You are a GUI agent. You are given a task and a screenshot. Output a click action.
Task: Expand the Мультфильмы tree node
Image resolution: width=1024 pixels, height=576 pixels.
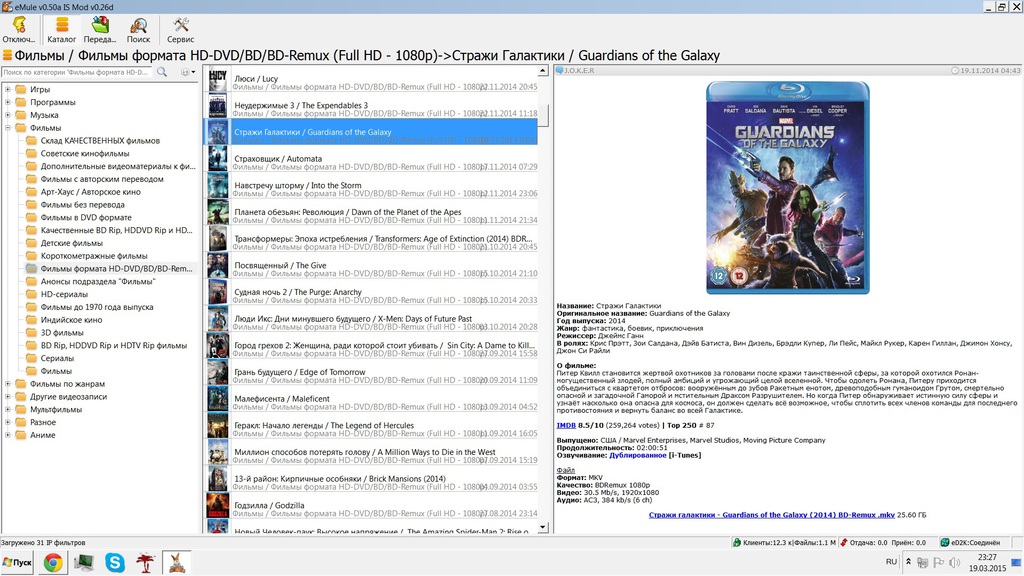coord(8,409)
